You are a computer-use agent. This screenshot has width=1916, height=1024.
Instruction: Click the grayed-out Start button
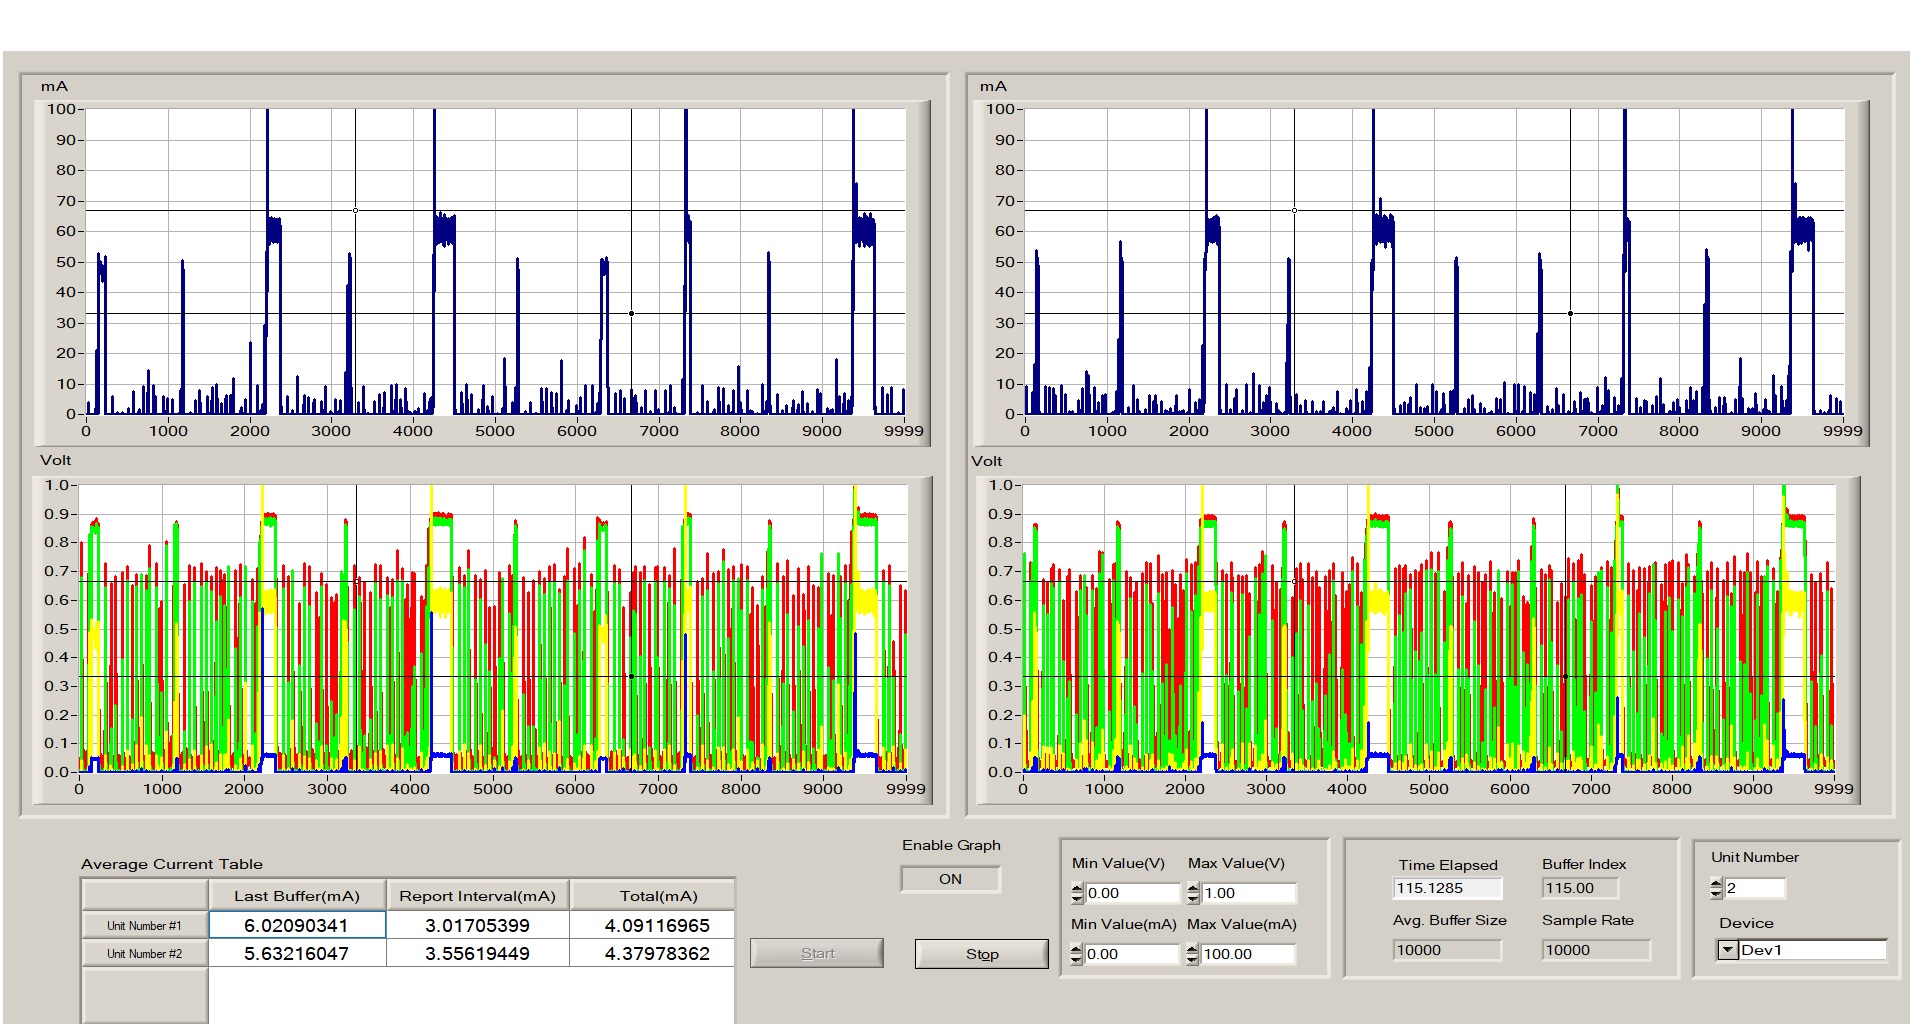(817, 953)
